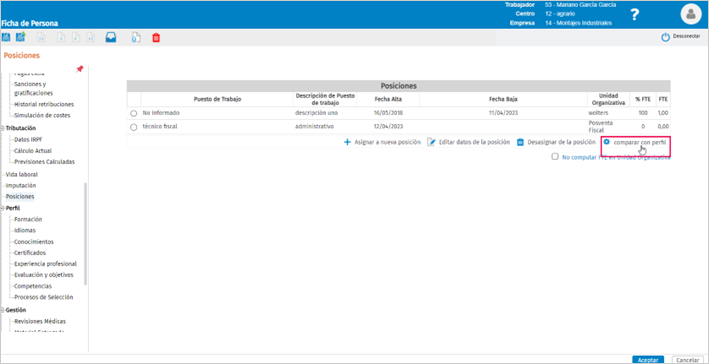The image size is (709, 364).
Task: Select the 'técnico fiscal' position radio button
Action: [133, 128]
